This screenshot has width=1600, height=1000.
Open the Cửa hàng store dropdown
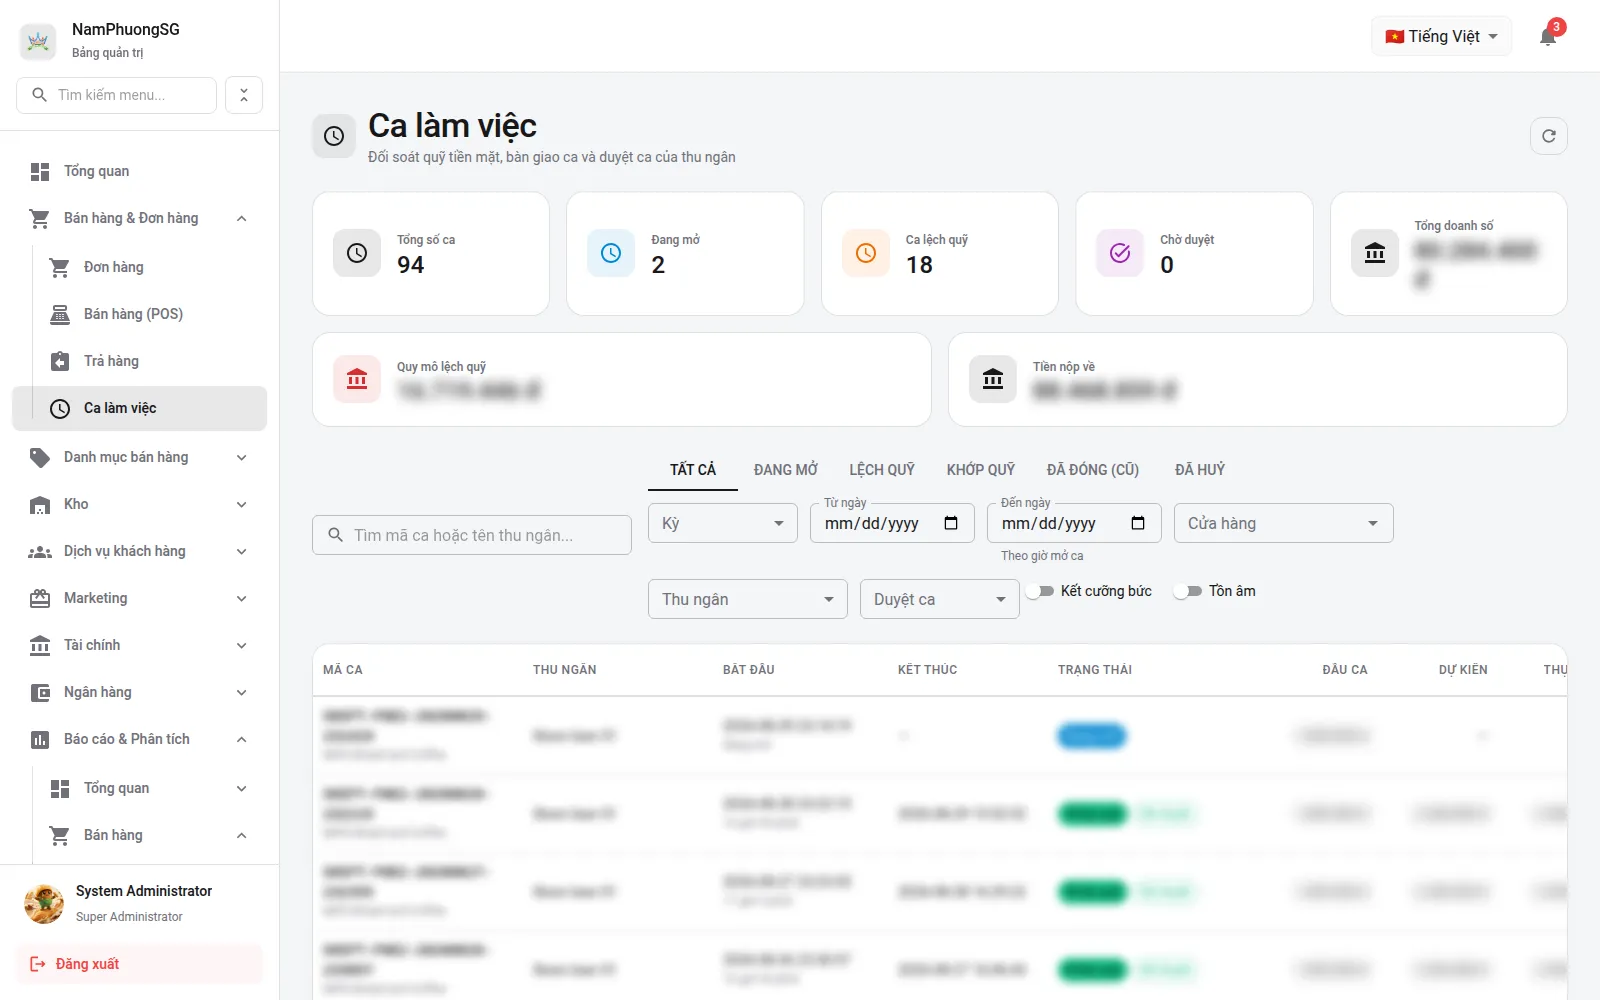click(x=1284, y=523)
